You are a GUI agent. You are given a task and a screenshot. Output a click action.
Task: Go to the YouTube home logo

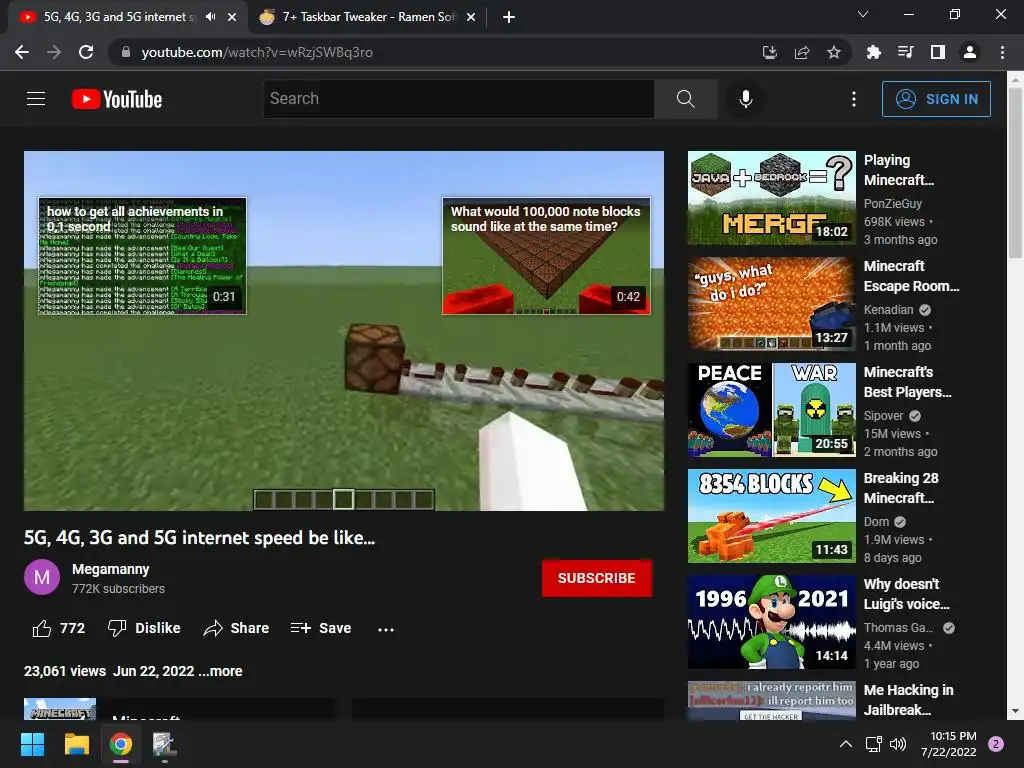[117, 99]
